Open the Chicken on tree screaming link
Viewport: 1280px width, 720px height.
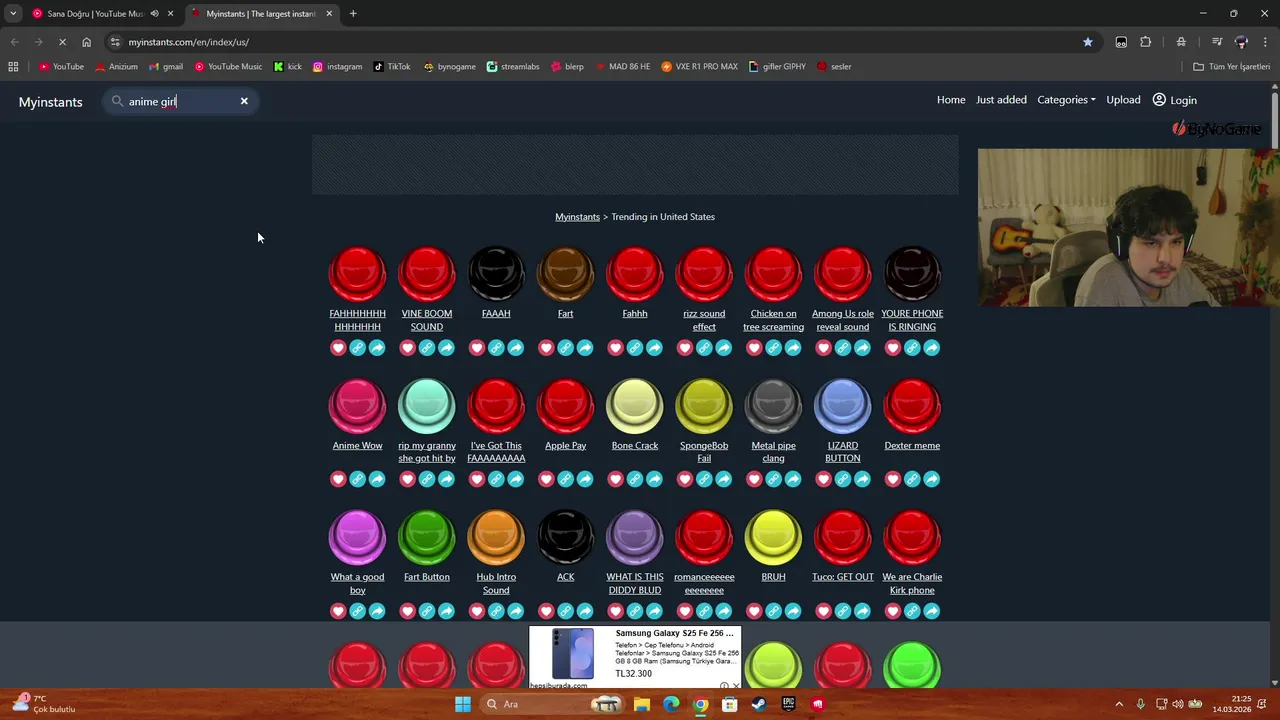click(x=774, y=320)
